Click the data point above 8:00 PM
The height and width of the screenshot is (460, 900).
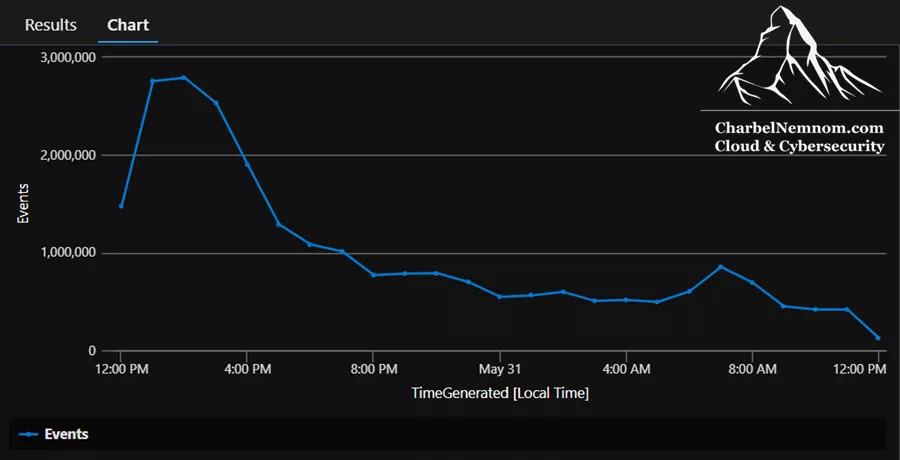click(373, 275)
